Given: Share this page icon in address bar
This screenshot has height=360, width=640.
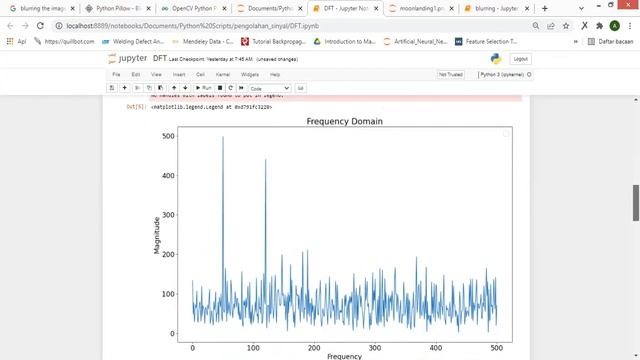Looking at the screenshot, I should pyautogui.click(x=551, y=26).
